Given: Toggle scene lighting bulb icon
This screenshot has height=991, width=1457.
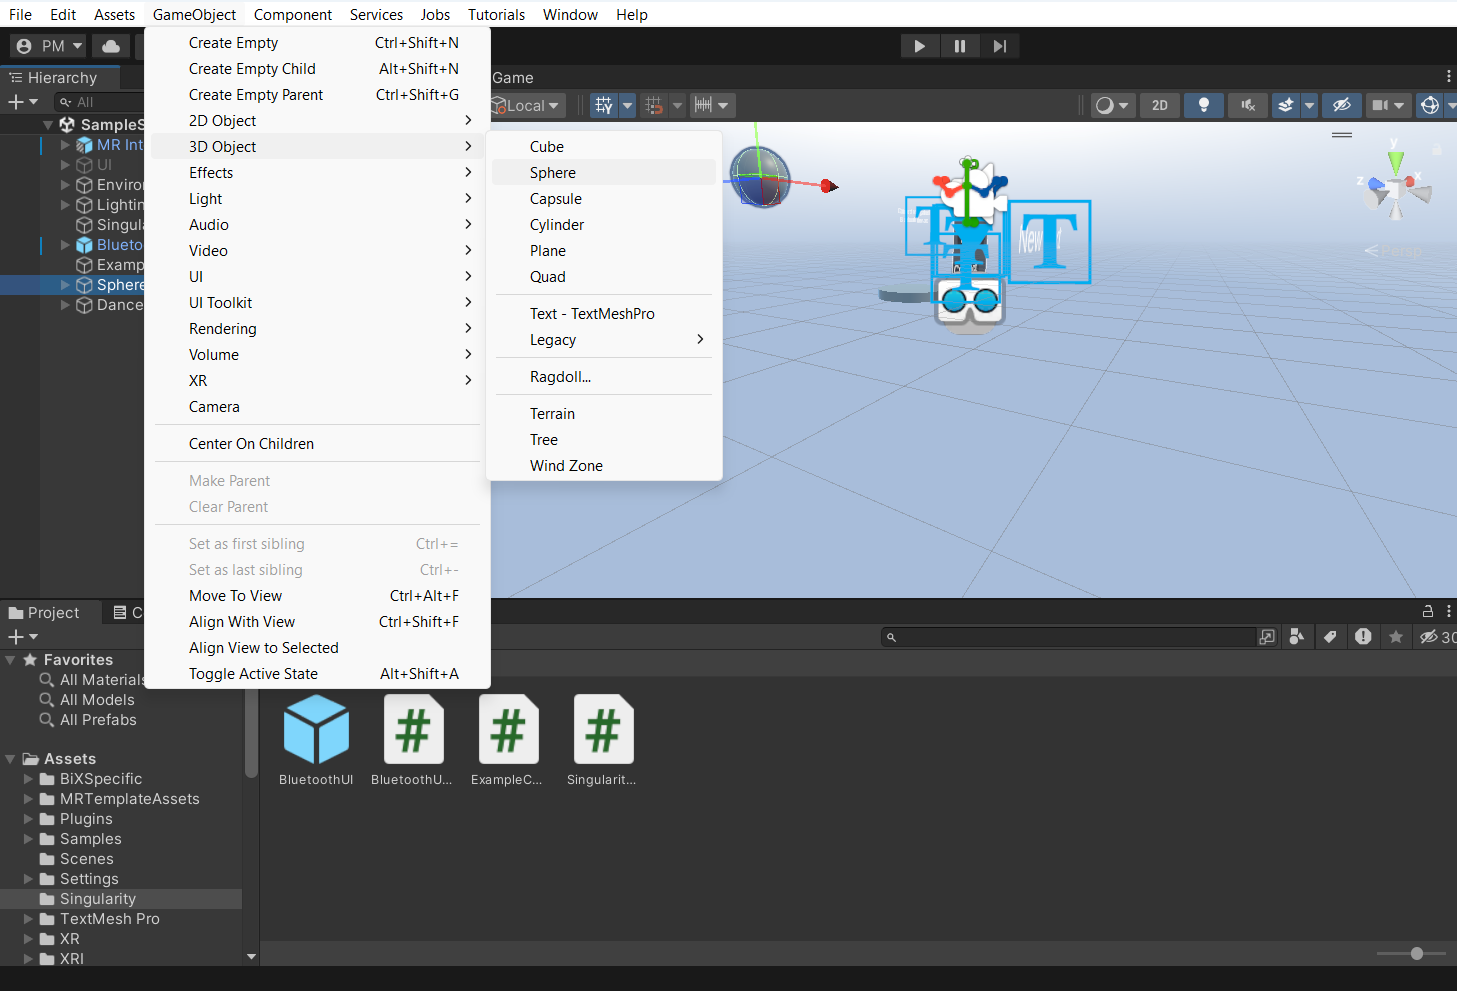Looking at the screenshot, I should [1204, 105].
